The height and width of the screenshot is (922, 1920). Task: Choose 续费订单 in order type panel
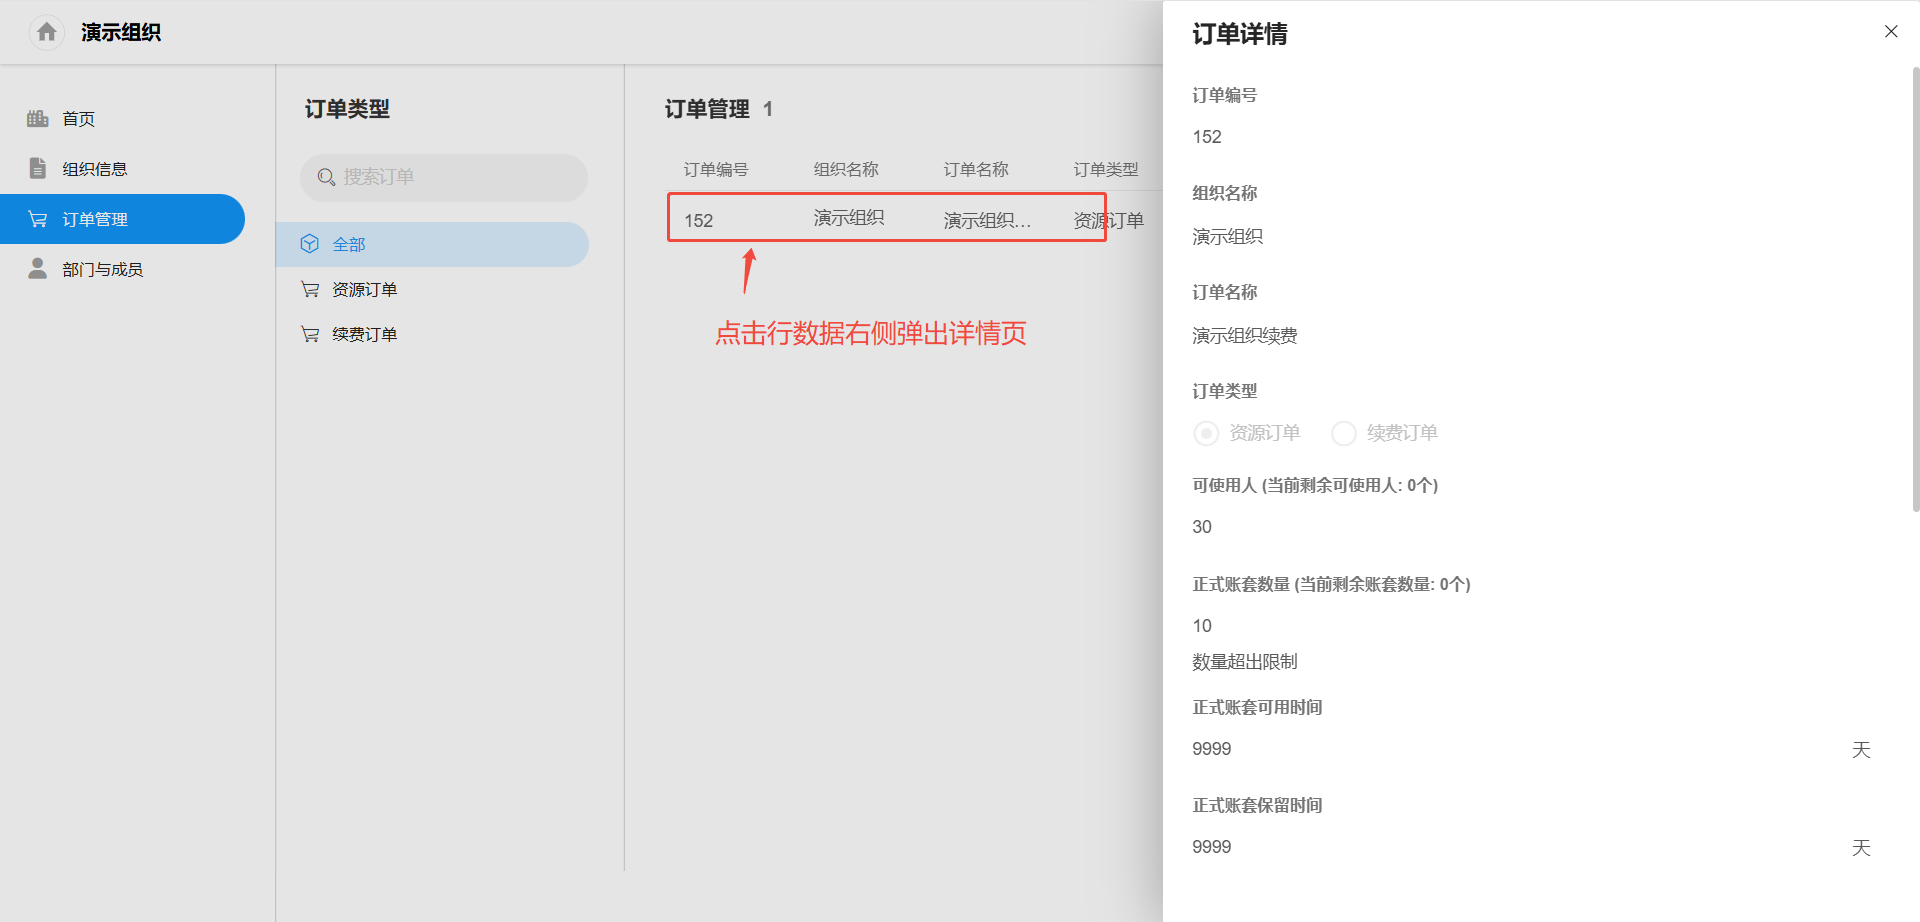point(364,333)
